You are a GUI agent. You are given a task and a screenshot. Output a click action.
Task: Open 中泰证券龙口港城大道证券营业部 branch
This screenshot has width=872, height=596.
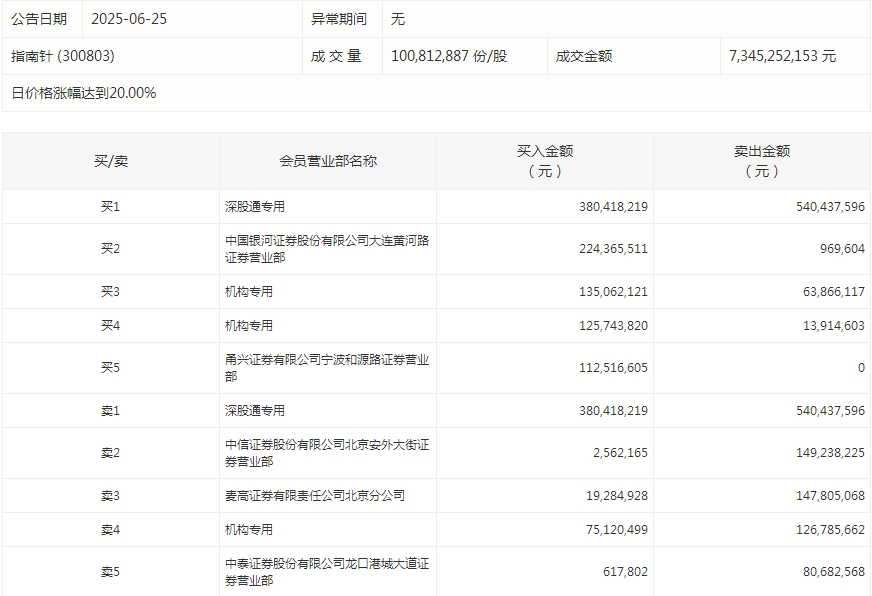[327, 572]
